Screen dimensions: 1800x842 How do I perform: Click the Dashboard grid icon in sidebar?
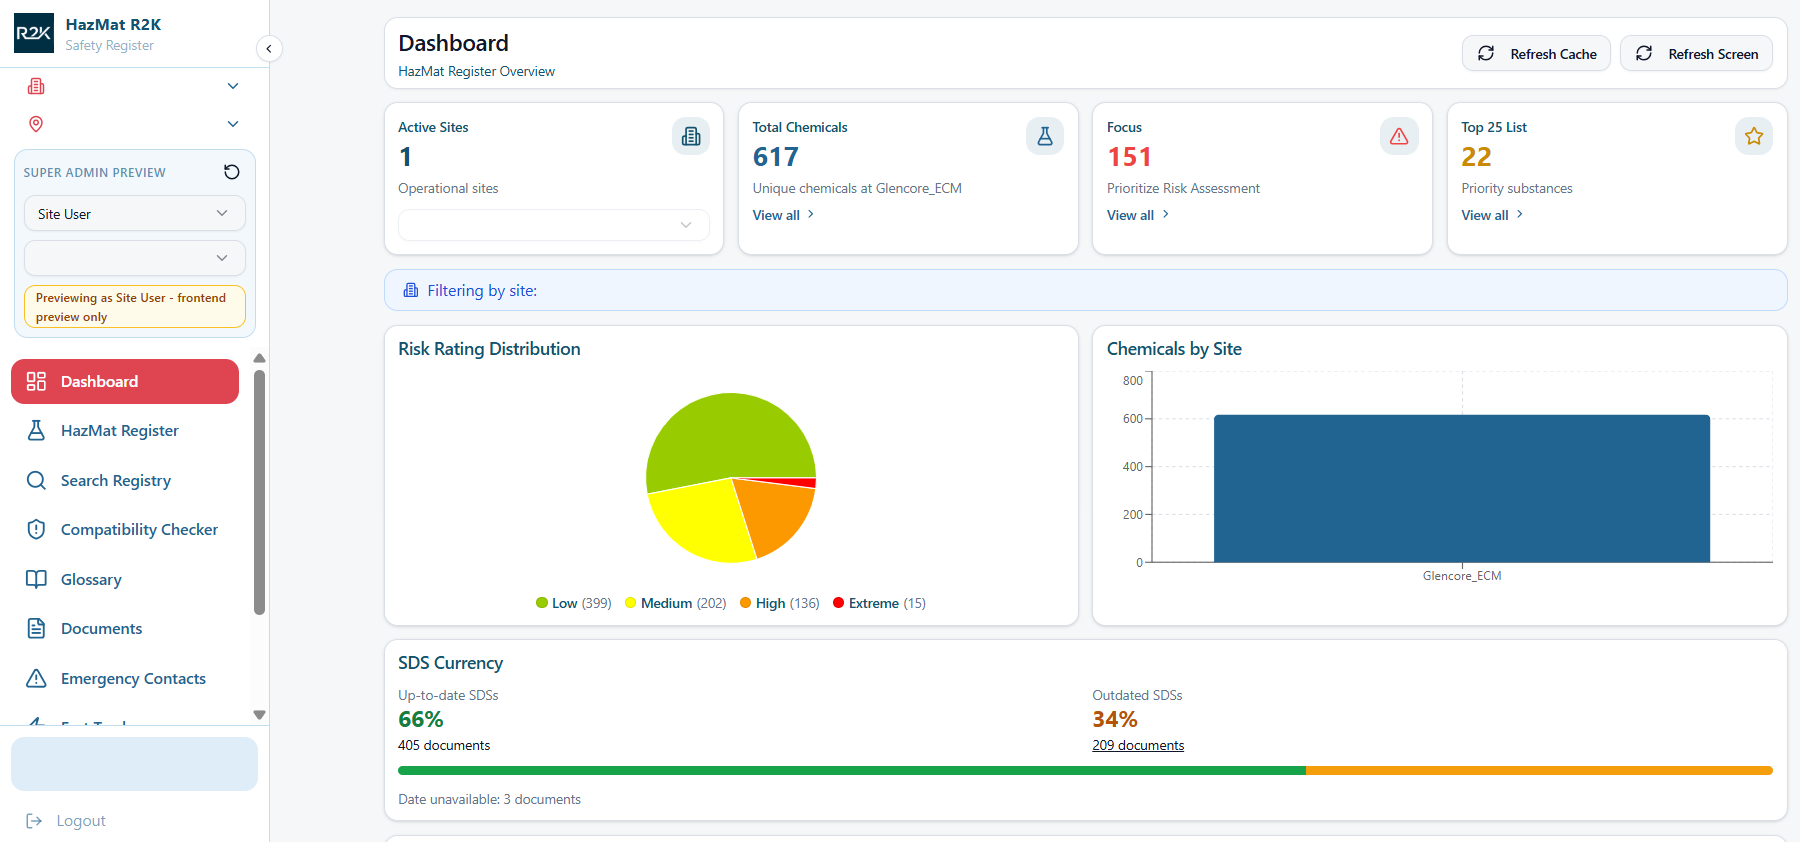(36, 381)
